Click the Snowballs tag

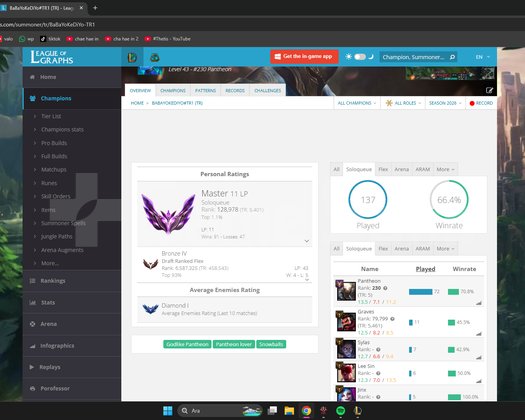pos(271,344)
